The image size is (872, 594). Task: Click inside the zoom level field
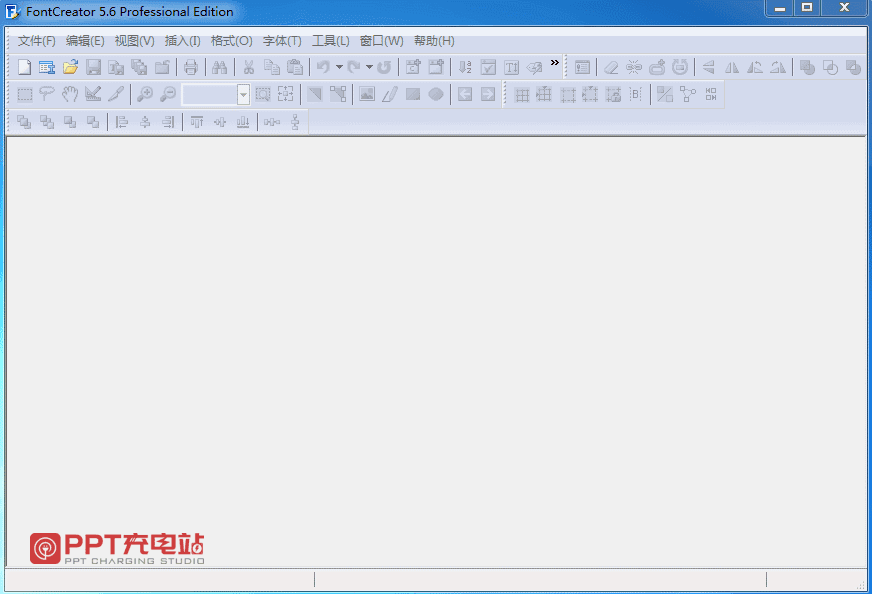[210, 95]
